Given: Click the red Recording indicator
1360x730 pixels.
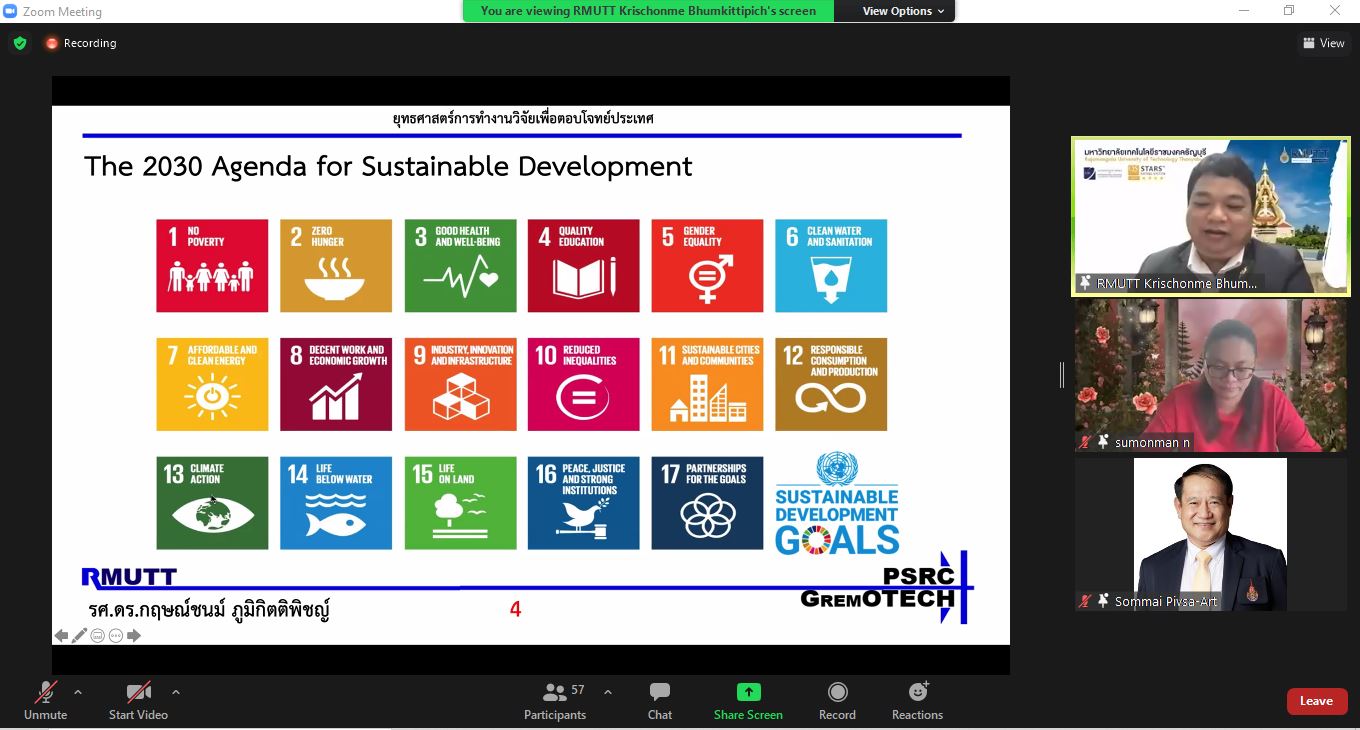Looking at the screenshot, I should tap(81, 43).
